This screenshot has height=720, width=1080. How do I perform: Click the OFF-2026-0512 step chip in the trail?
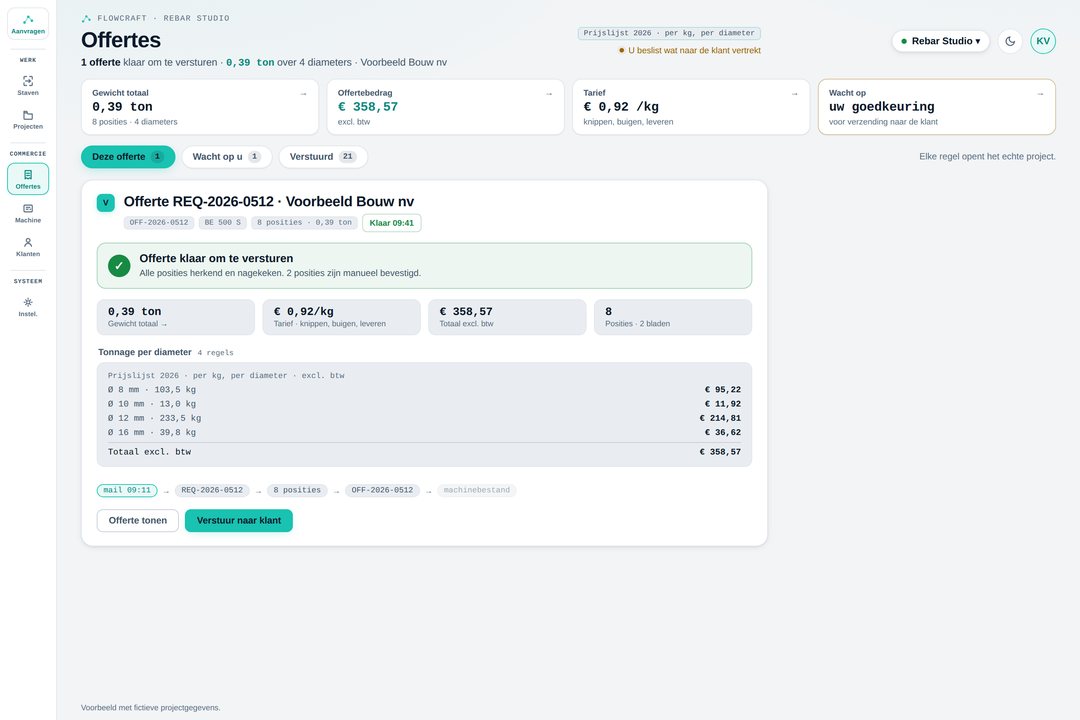[x=382, y=491]
